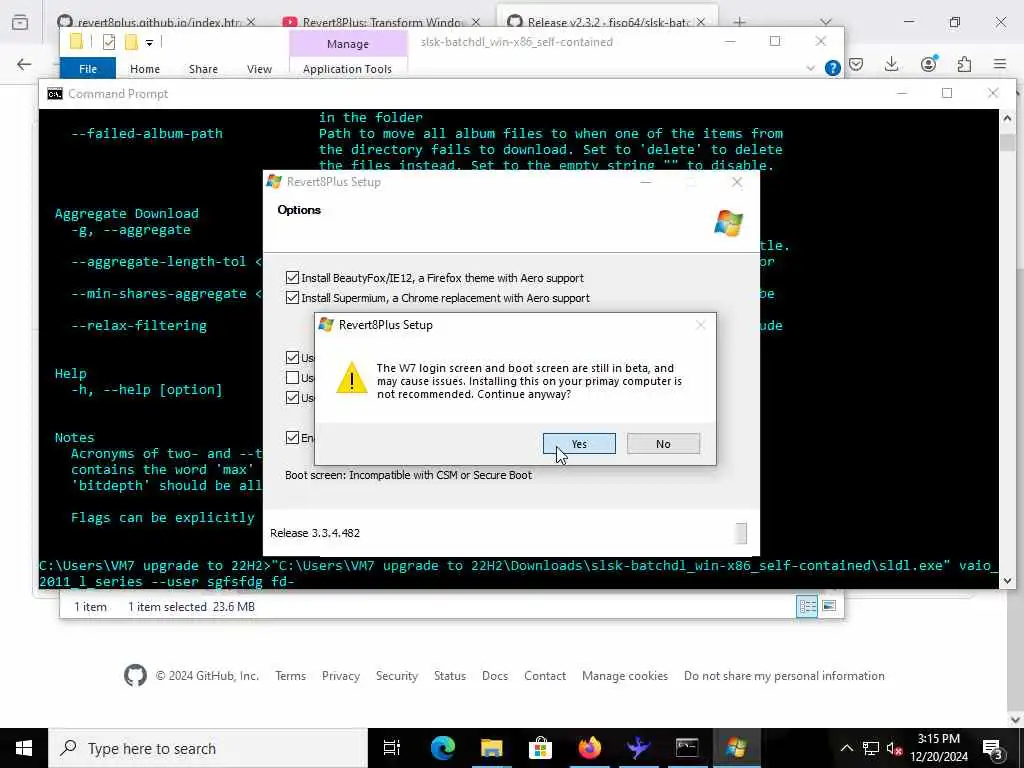1024x768 pixels.
Task: Open Terms link in GitHub footer
Action: [291, 676]
